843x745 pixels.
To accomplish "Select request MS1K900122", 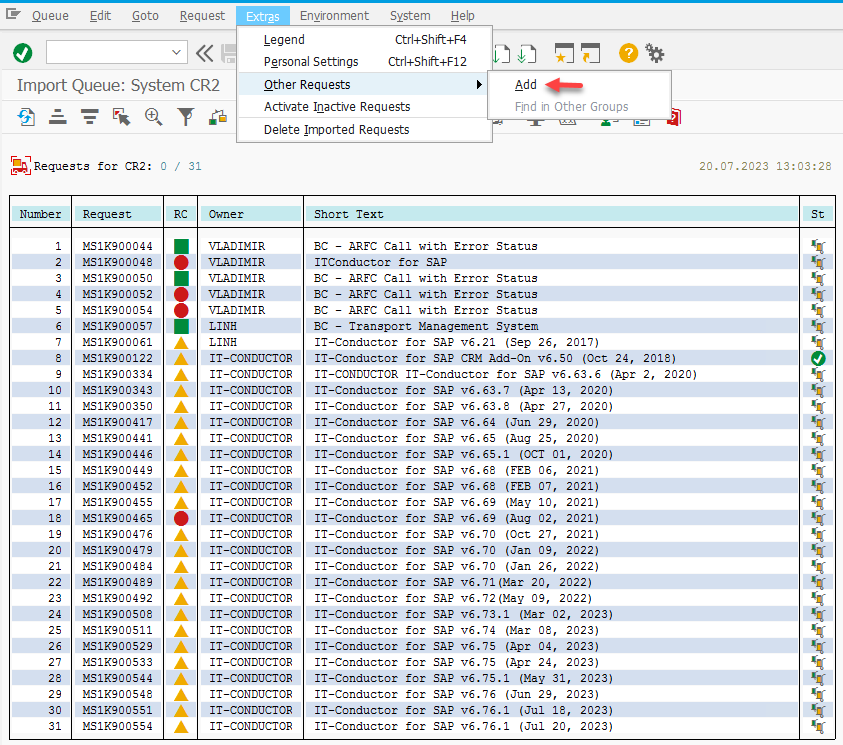I will click(117, 359).
